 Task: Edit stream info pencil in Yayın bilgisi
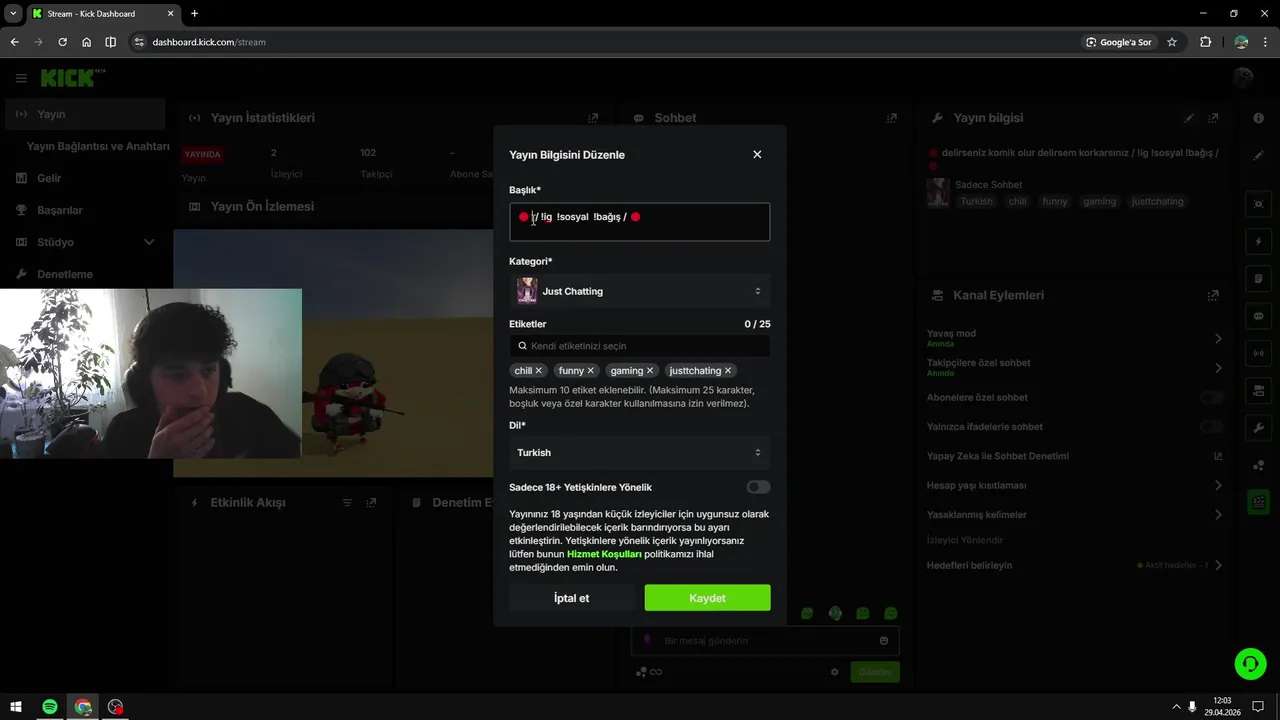[x=1189, y=118]
